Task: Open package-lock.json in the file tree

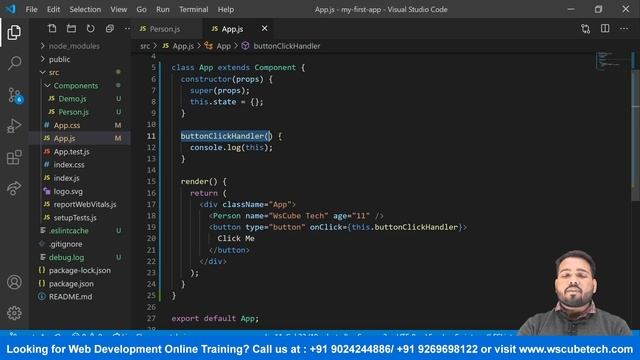Action: [x=79, y=270]
